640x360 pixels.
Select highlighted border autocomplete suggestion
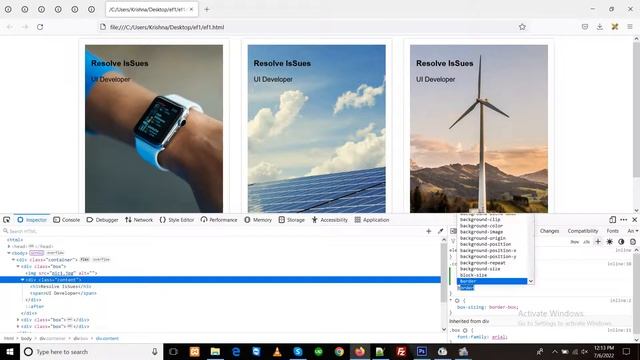coord(492,281)
